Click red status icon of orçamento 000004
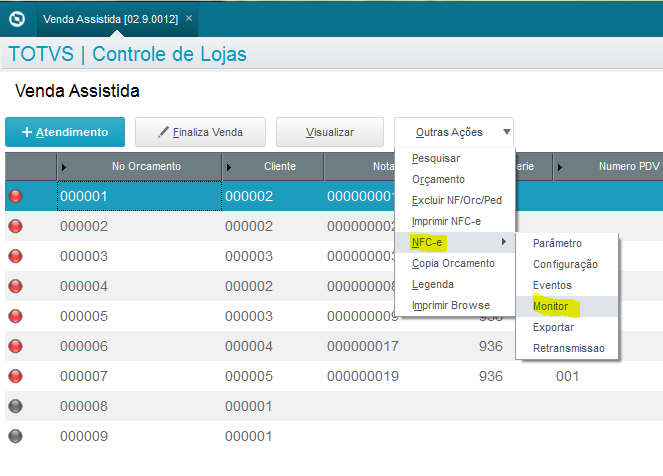 (16, 286)
